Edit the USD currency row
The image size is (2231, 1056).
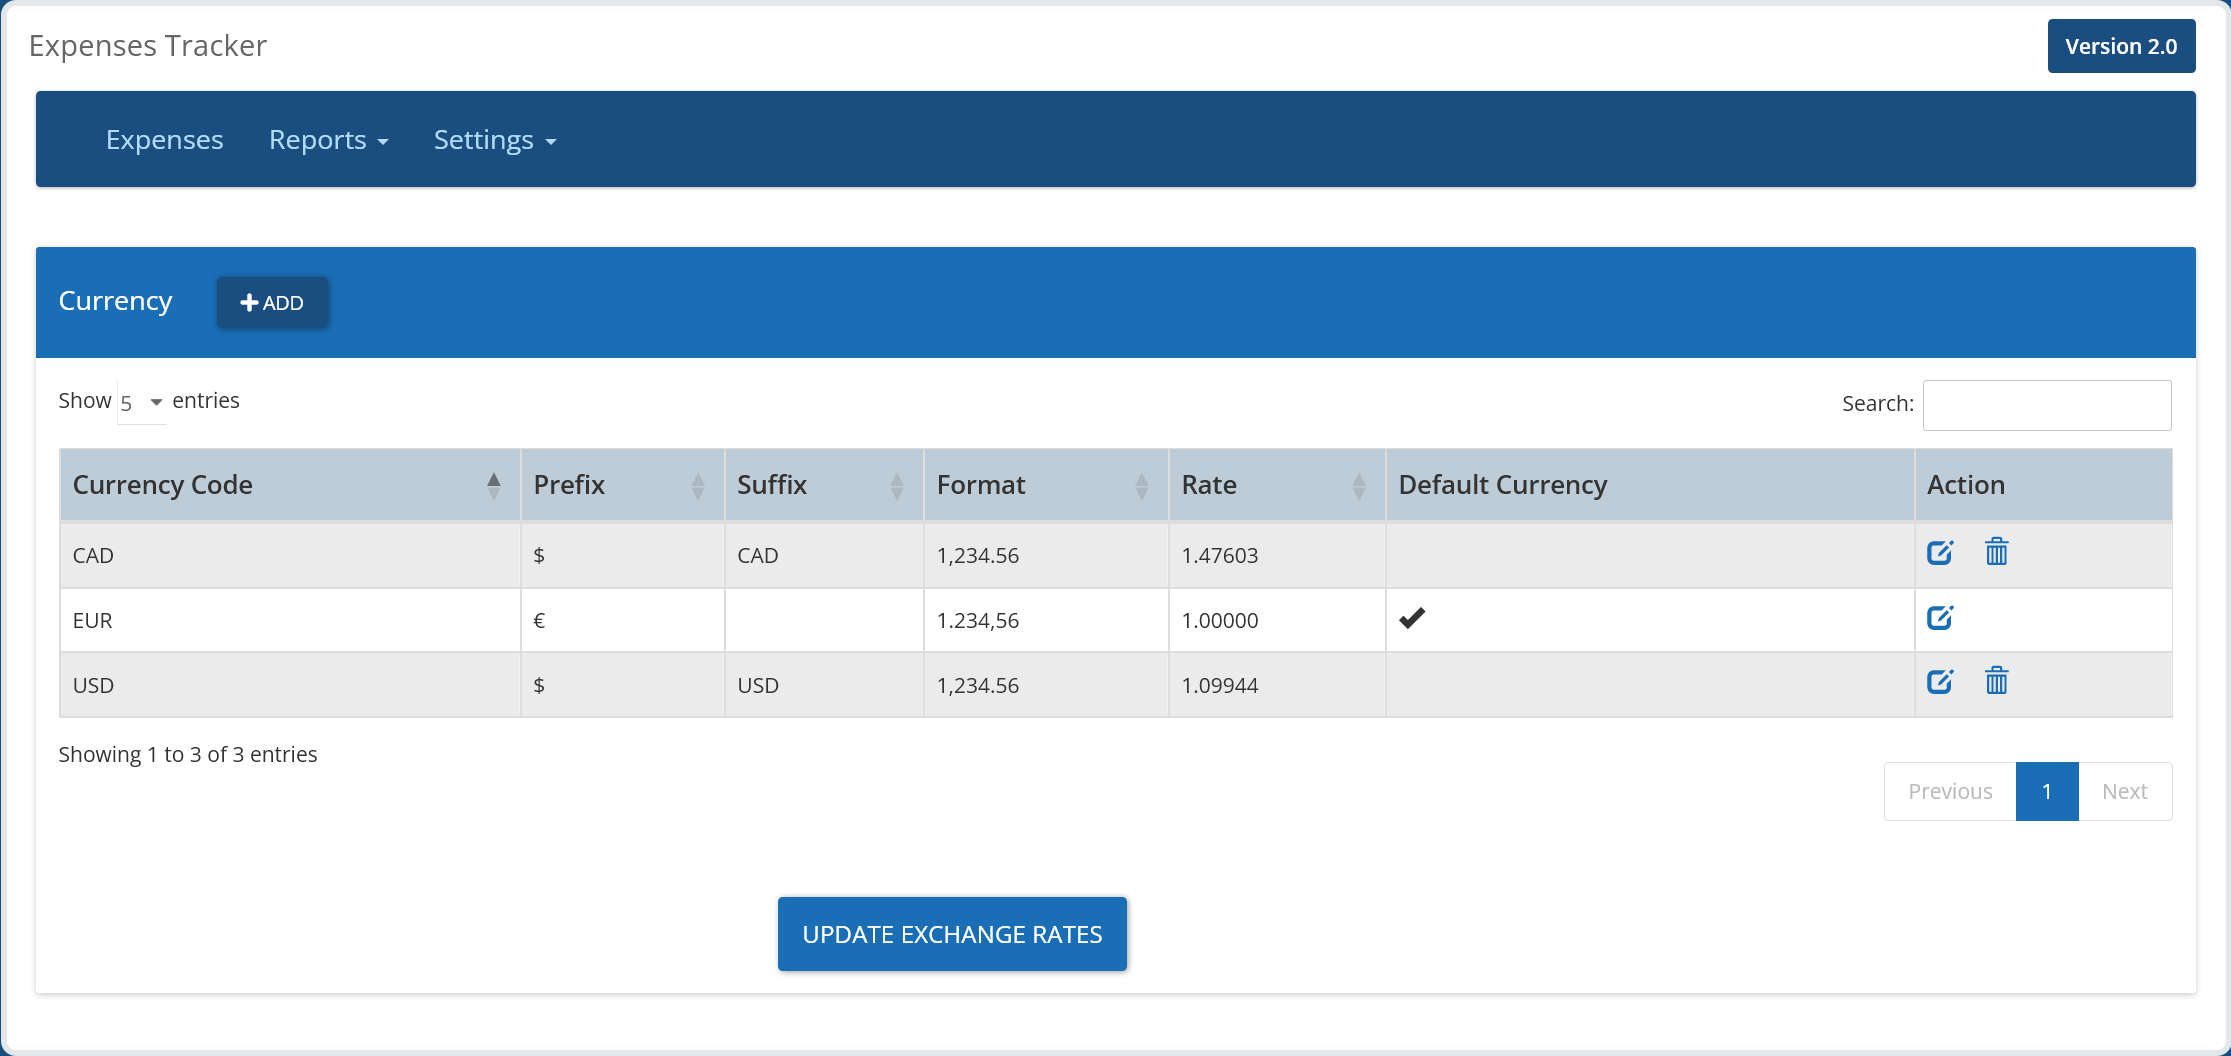coord(1939,682)
